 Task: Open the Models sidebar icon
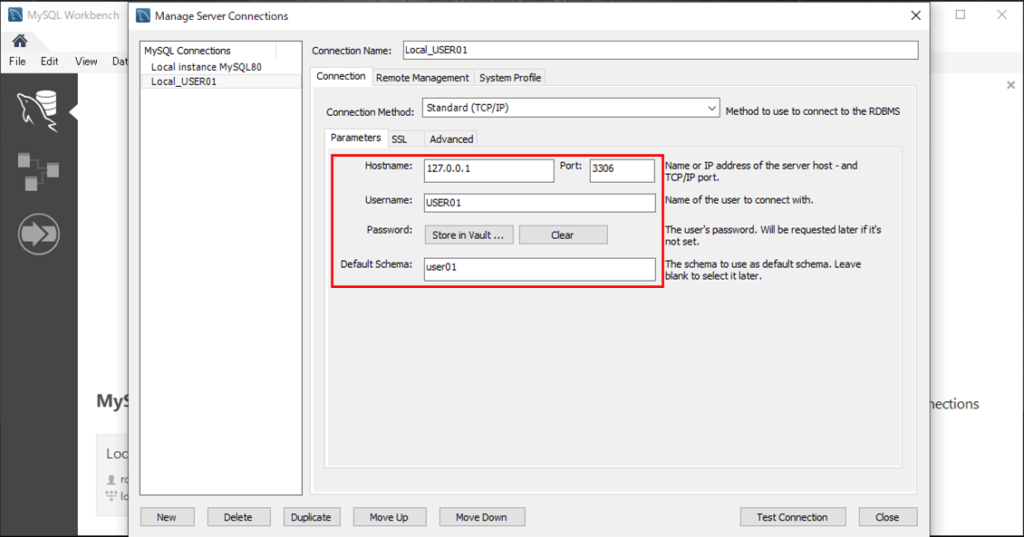(x=38, y=172)
